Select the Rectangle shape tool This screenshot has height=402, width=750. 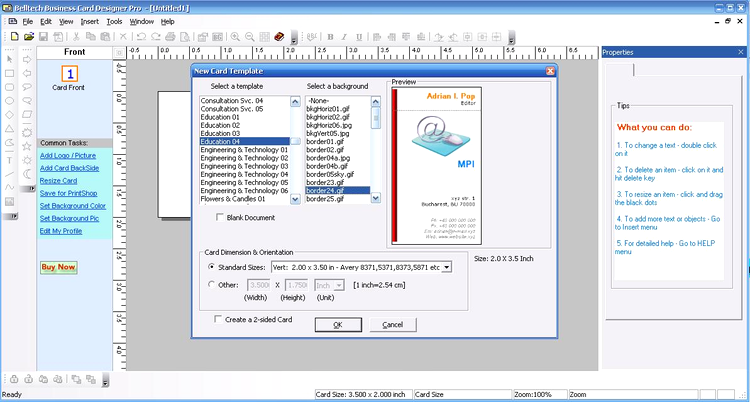click(x=9, y=73)
